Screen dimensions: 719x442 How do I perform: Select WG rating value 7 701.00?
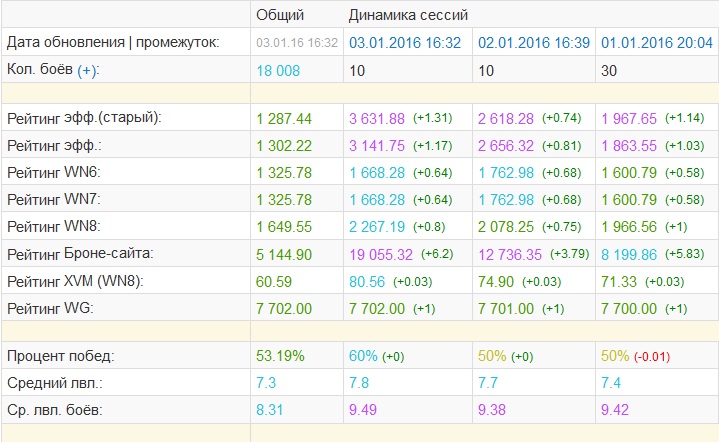[506, 309]
